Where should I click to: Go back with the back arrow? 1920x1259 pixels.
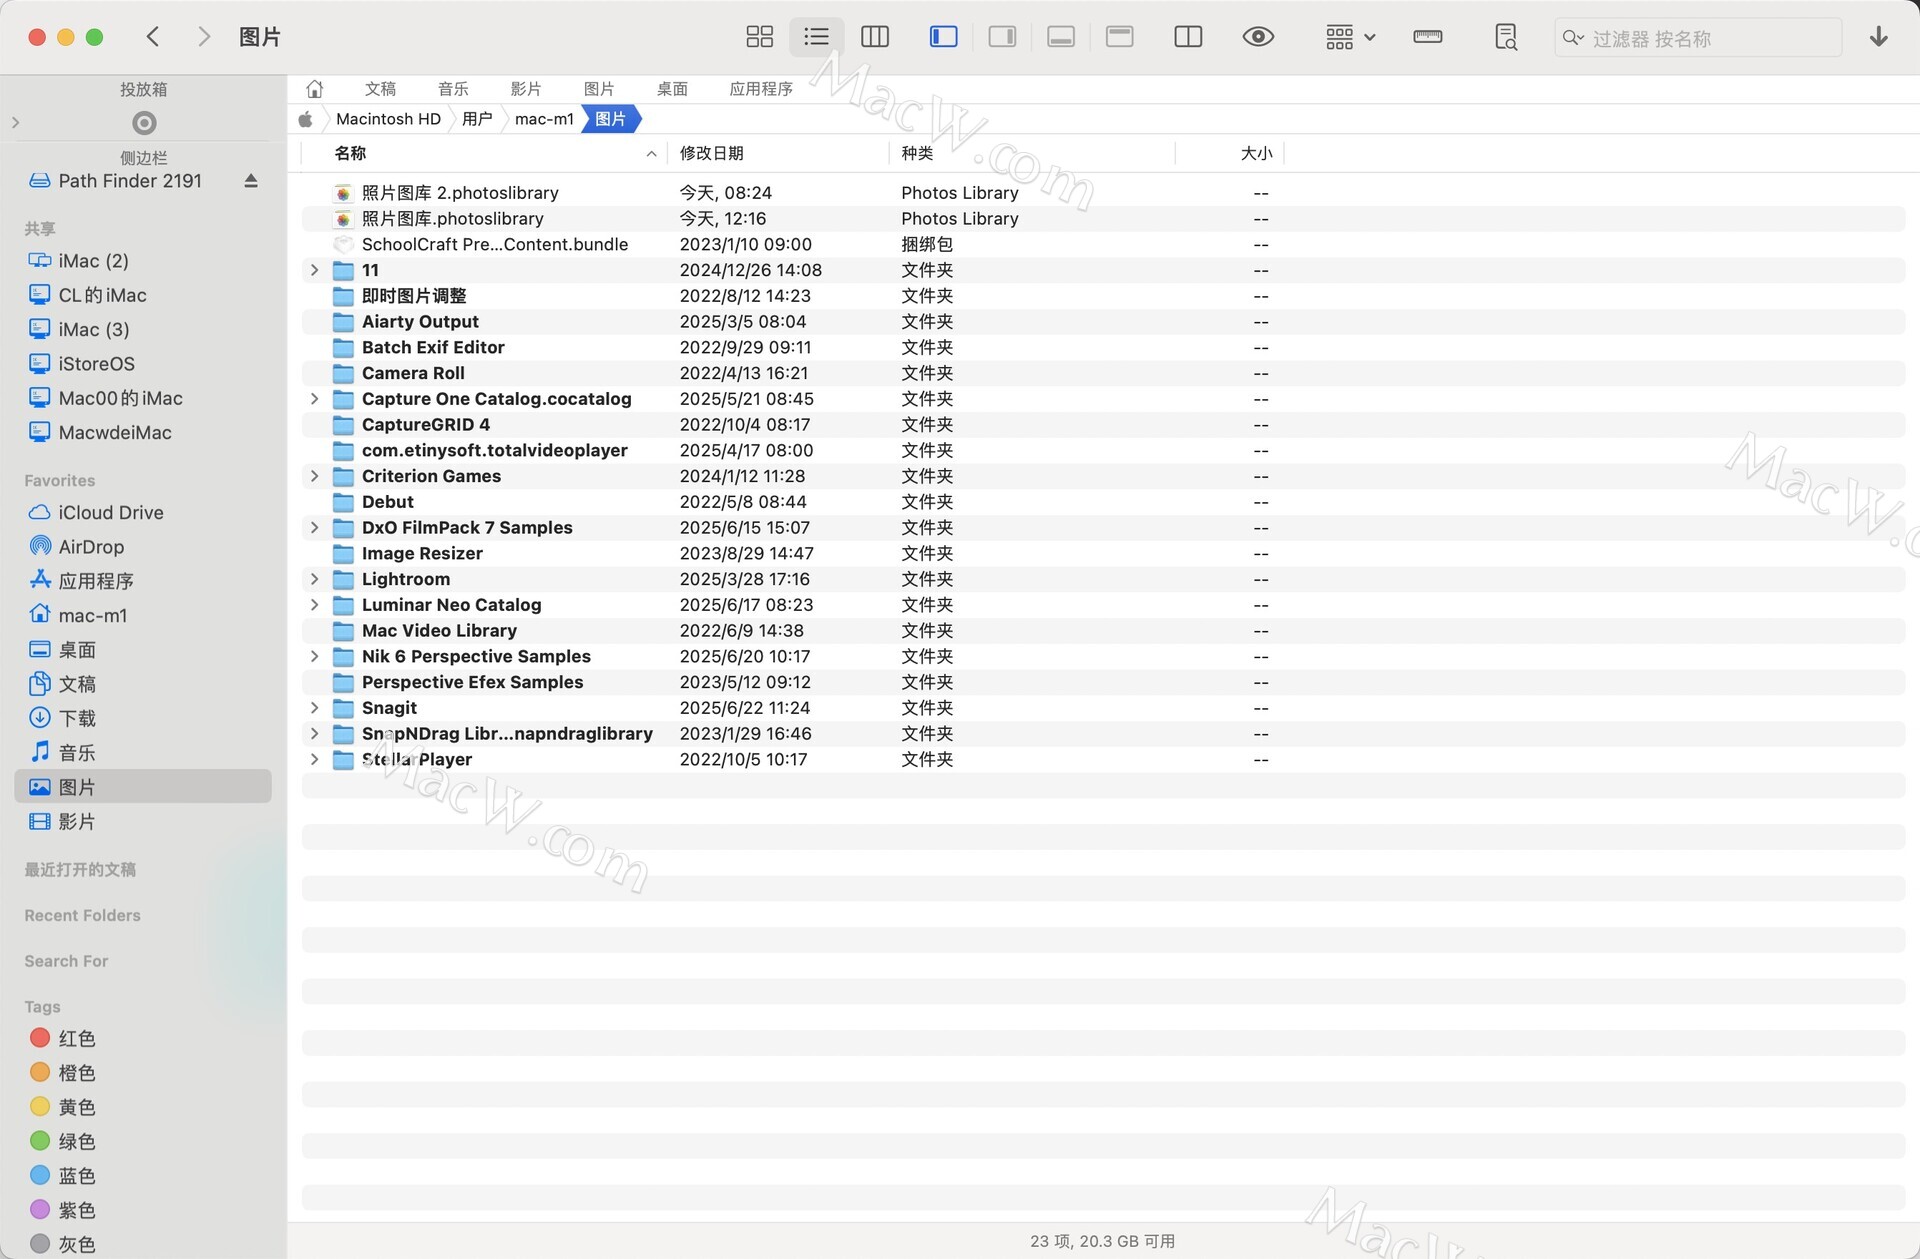pos(153,37)
